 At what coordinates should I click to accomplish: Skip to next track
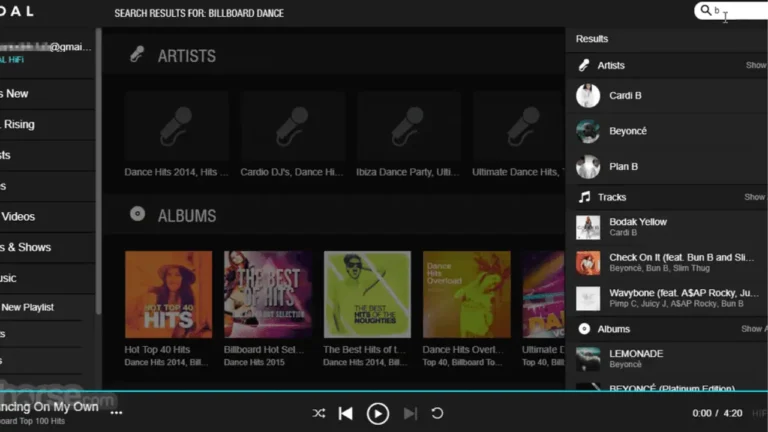(410, 413)
